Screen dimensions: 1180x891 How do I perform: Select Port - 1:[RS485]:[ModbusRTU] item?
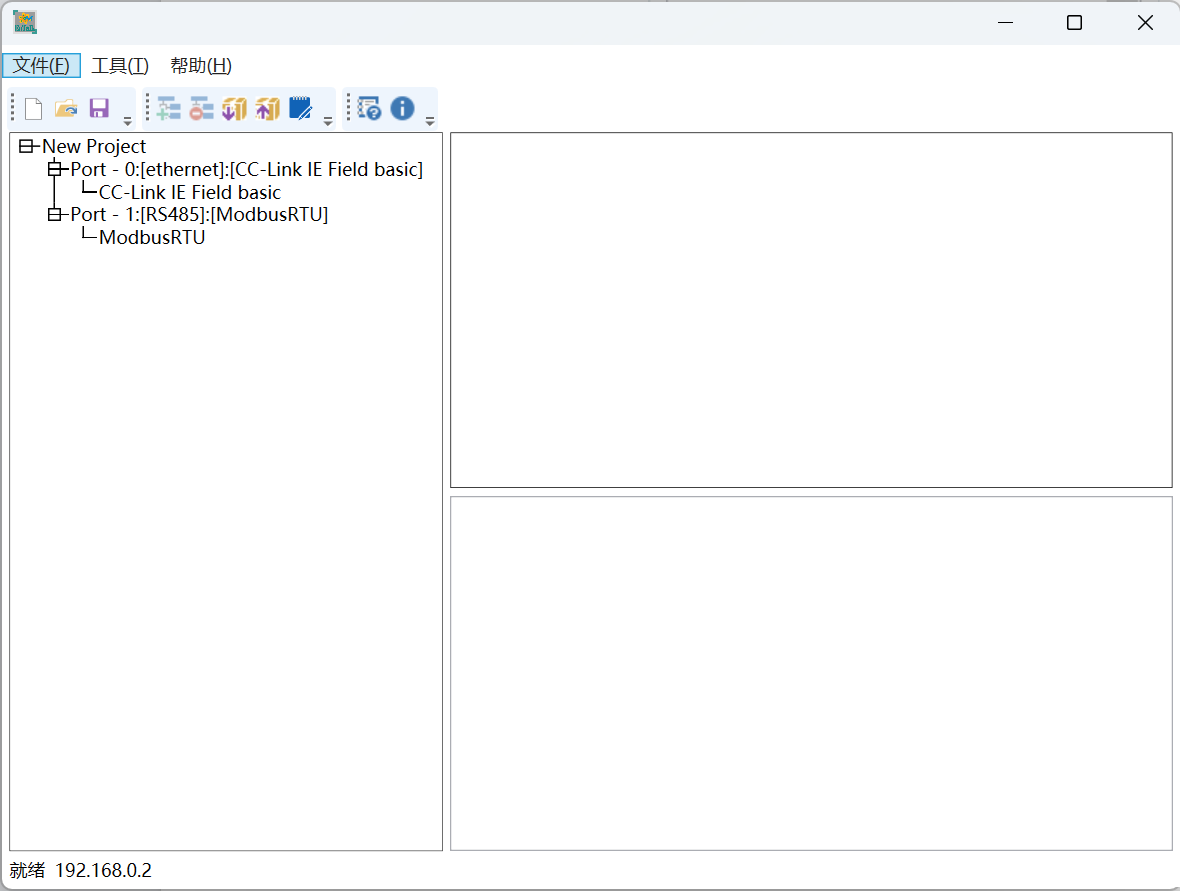point(199,214)
